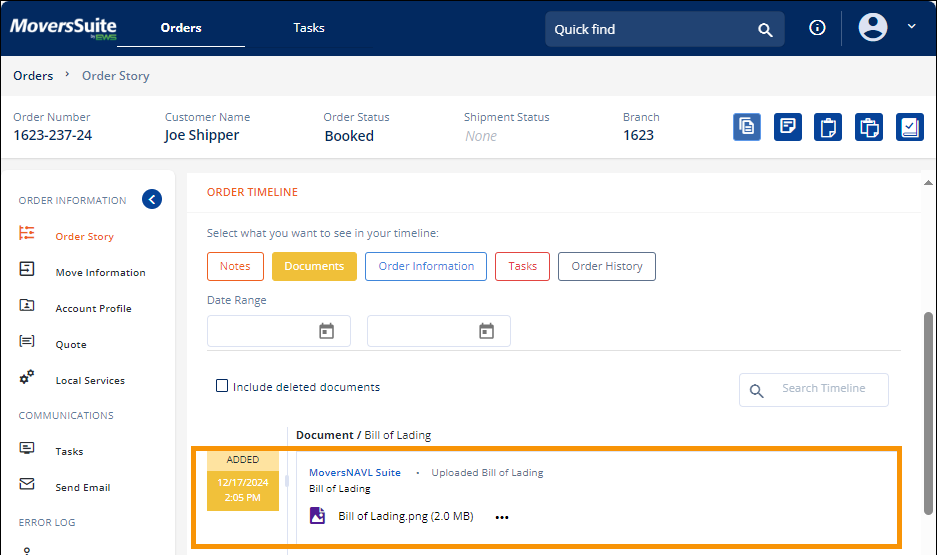
Task: Open the three-dot menu for Bill of Lading.png
Action: [x=502, y=517]
